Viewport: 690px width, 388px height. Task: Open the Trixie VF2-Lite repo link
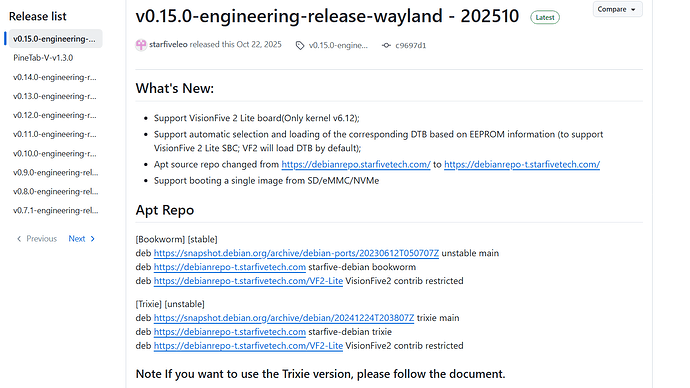248,346
